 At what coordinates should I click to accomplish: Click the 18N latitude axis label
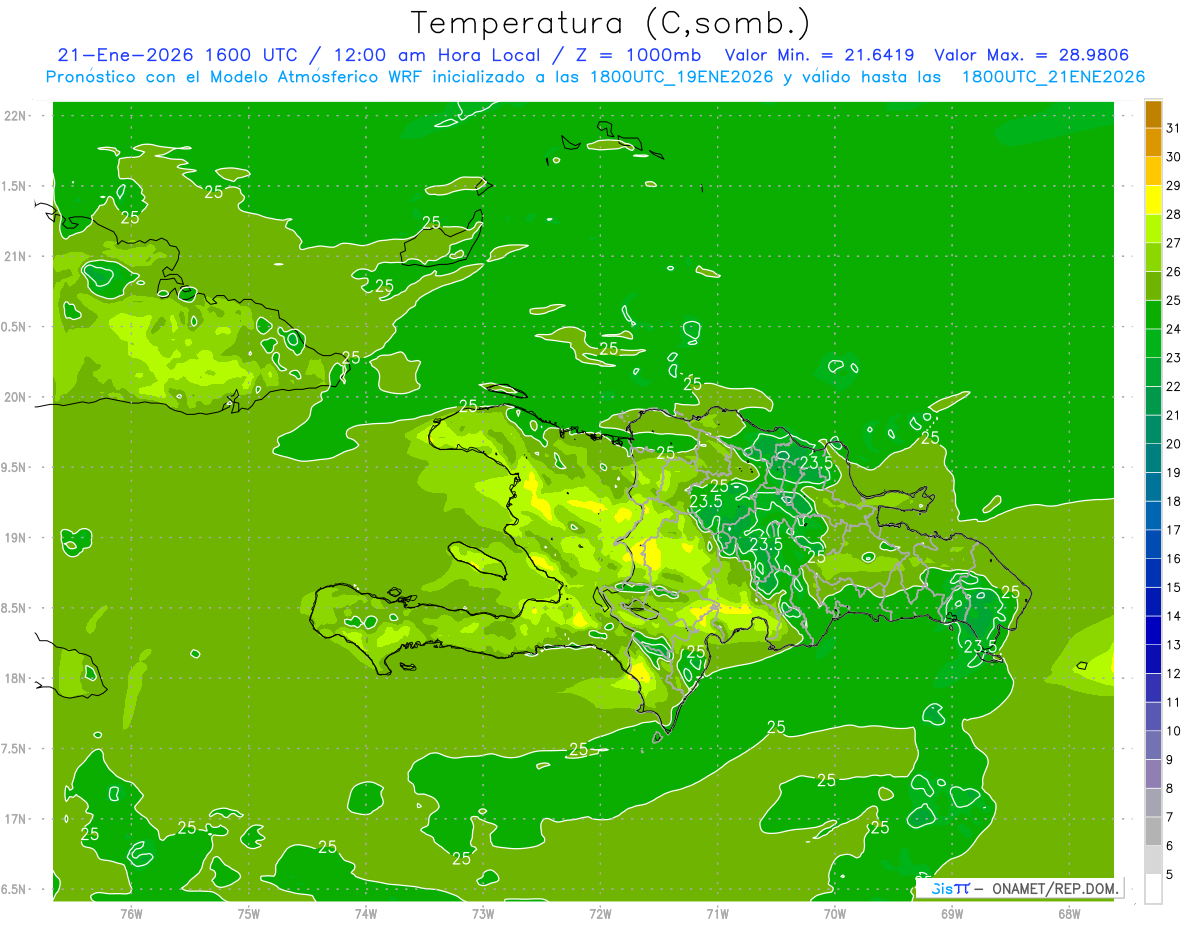coord(16,678)
